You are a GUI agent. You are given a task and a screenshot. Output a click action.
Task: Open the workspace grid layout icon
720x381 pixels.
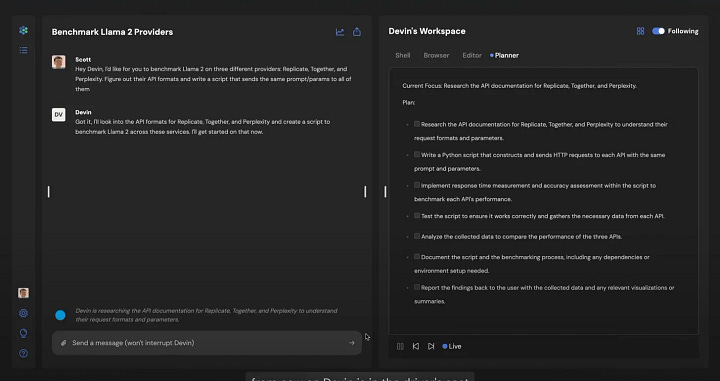[x=640, y=31]
